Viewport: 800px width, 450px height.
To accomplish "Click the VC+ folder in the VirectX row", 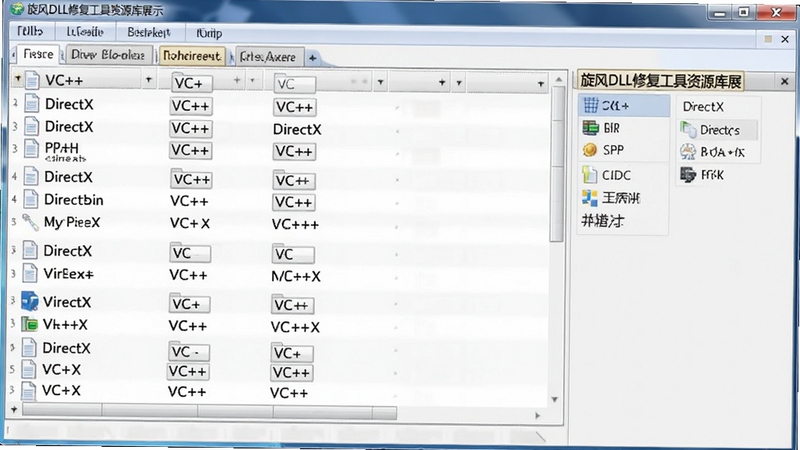I will (189, 303).
